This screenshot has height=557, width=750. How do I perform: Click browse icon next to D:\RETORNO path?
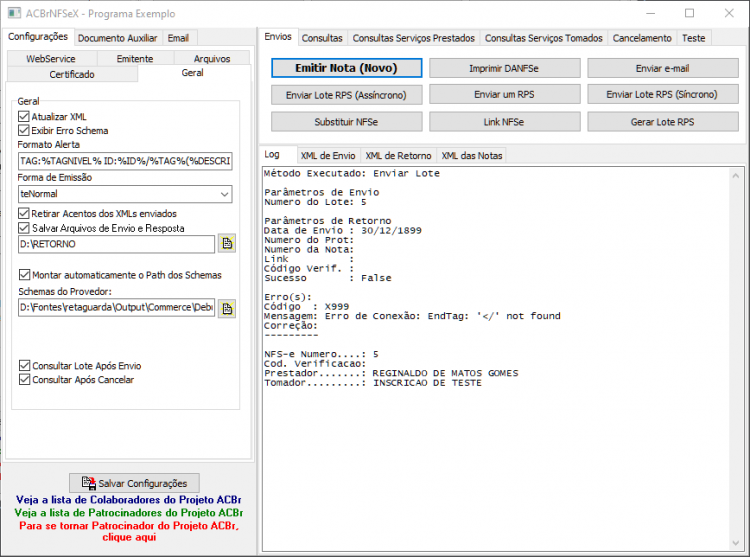tap(227, 244)
